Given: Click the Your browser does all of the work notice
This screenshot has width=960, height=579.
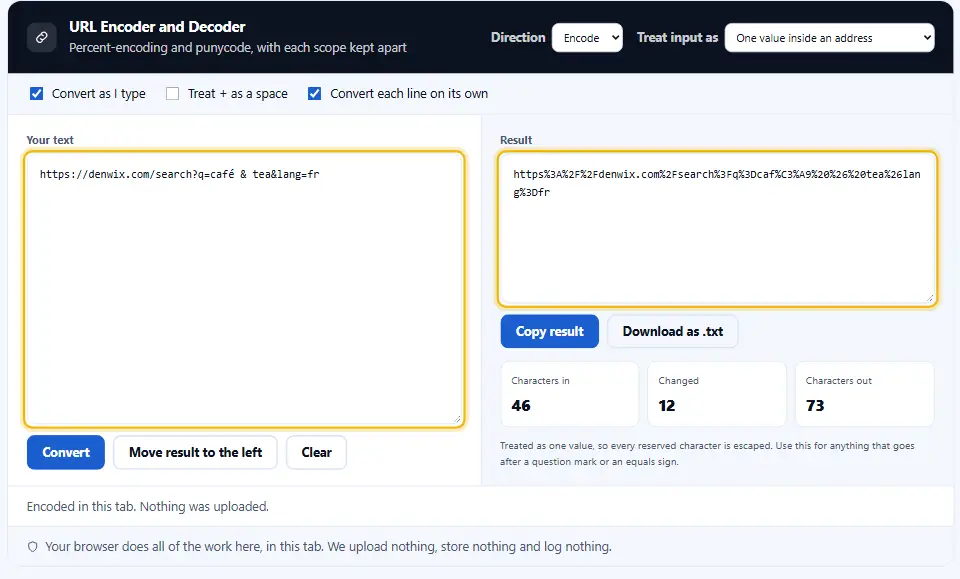Looking at the screenshot, I should 328,547.
